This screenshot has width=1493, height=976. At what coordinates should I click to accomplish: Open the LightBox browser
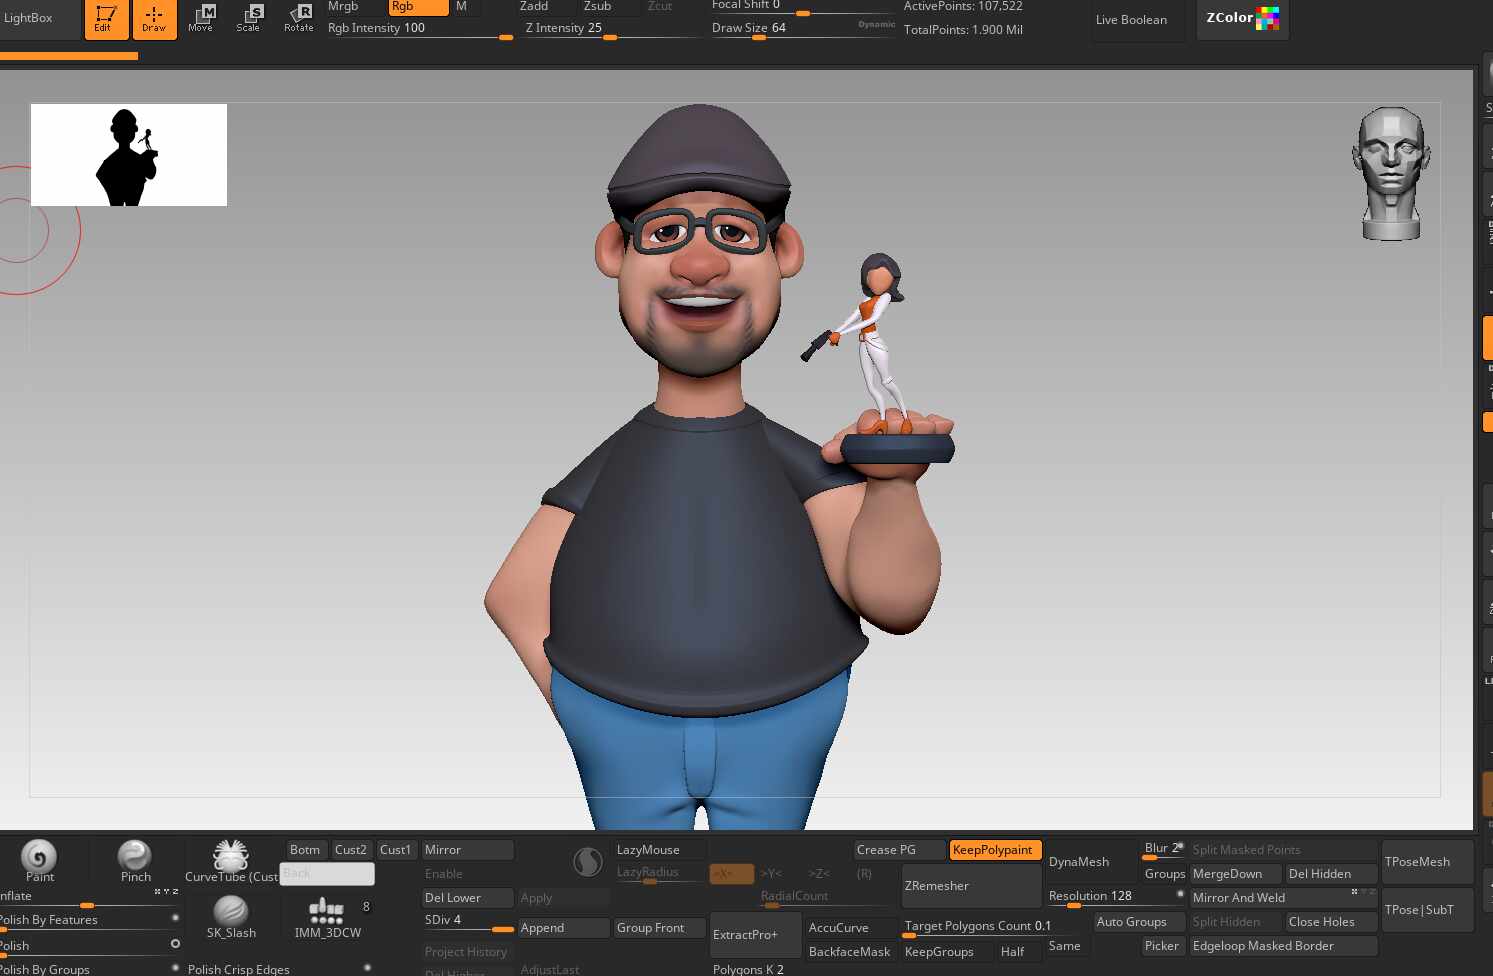[29, 18]
